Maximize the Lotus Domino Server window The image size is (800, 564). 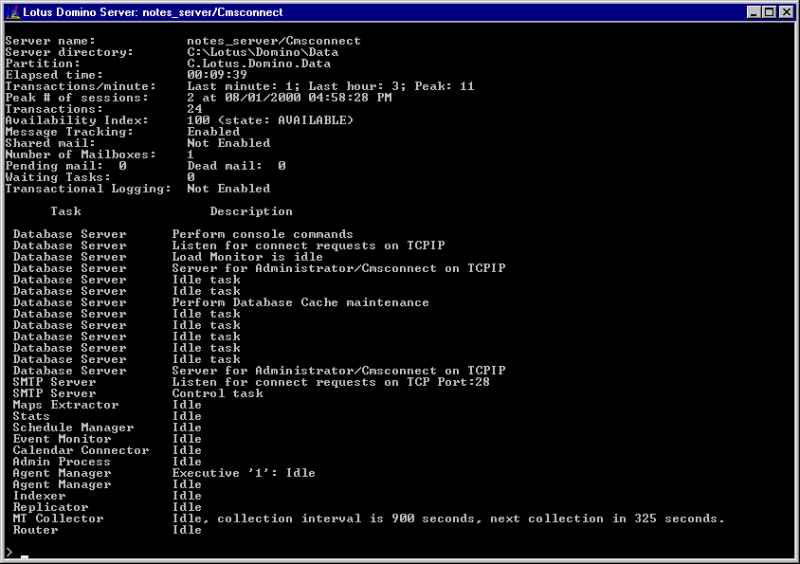[x=769, y=12]
